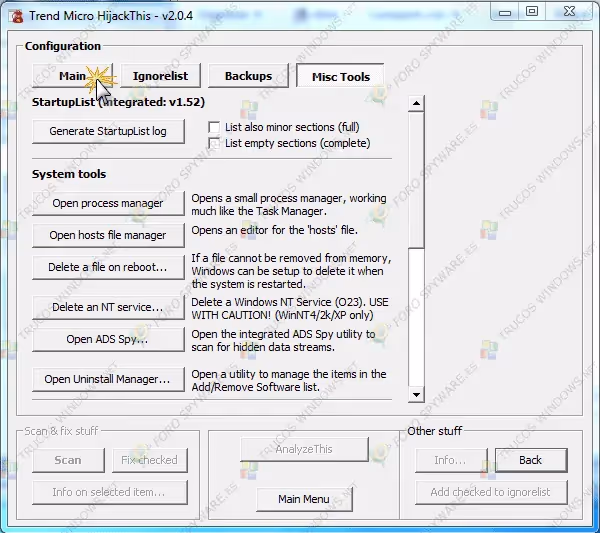Click Open process manager button
This screenshot has width=600, height=533.
coord(108,203)
